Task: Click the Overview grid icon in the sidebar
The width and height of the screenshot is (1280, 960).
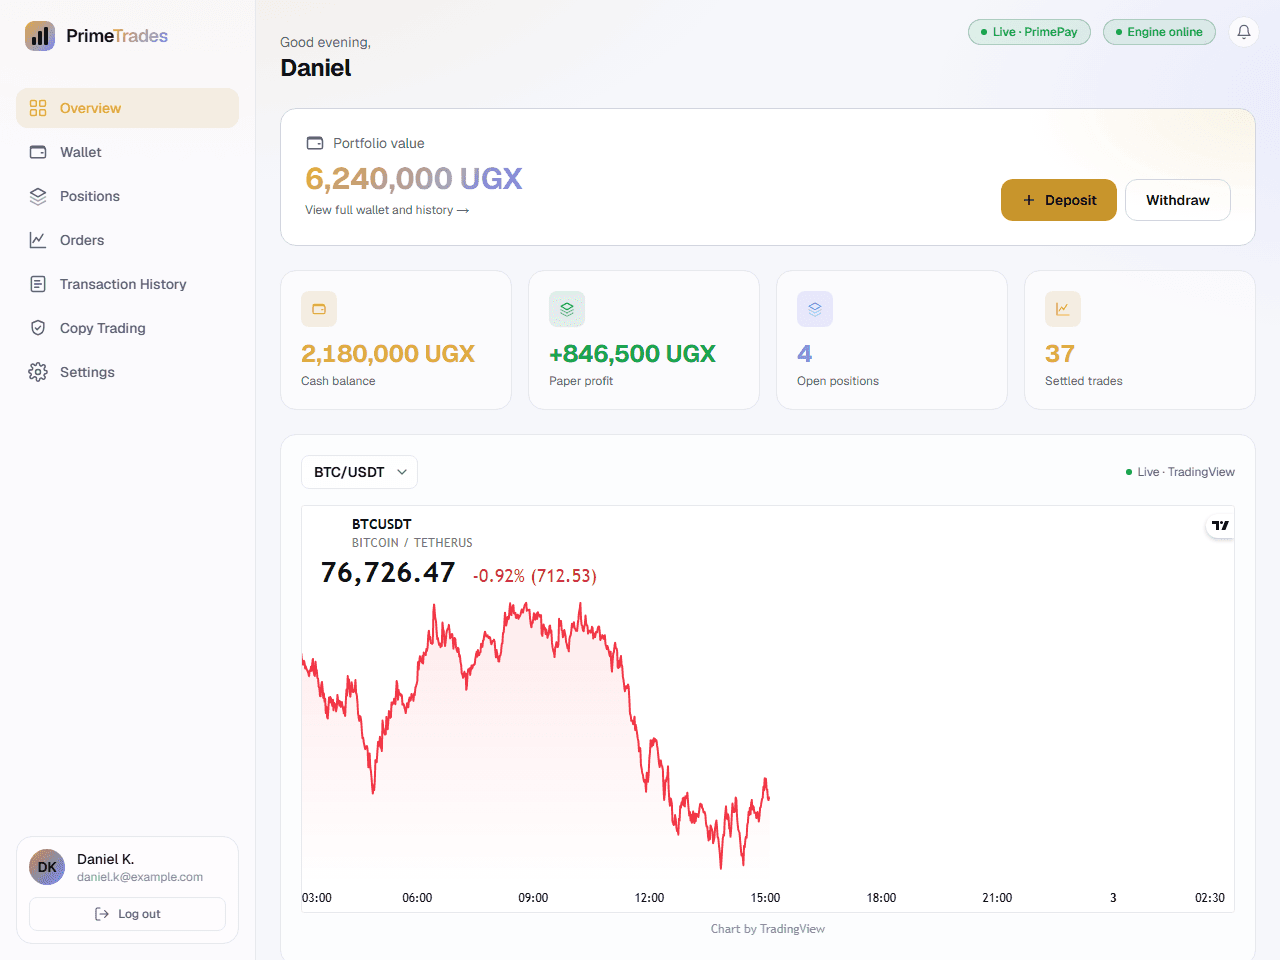Action: tap(38, 108)
